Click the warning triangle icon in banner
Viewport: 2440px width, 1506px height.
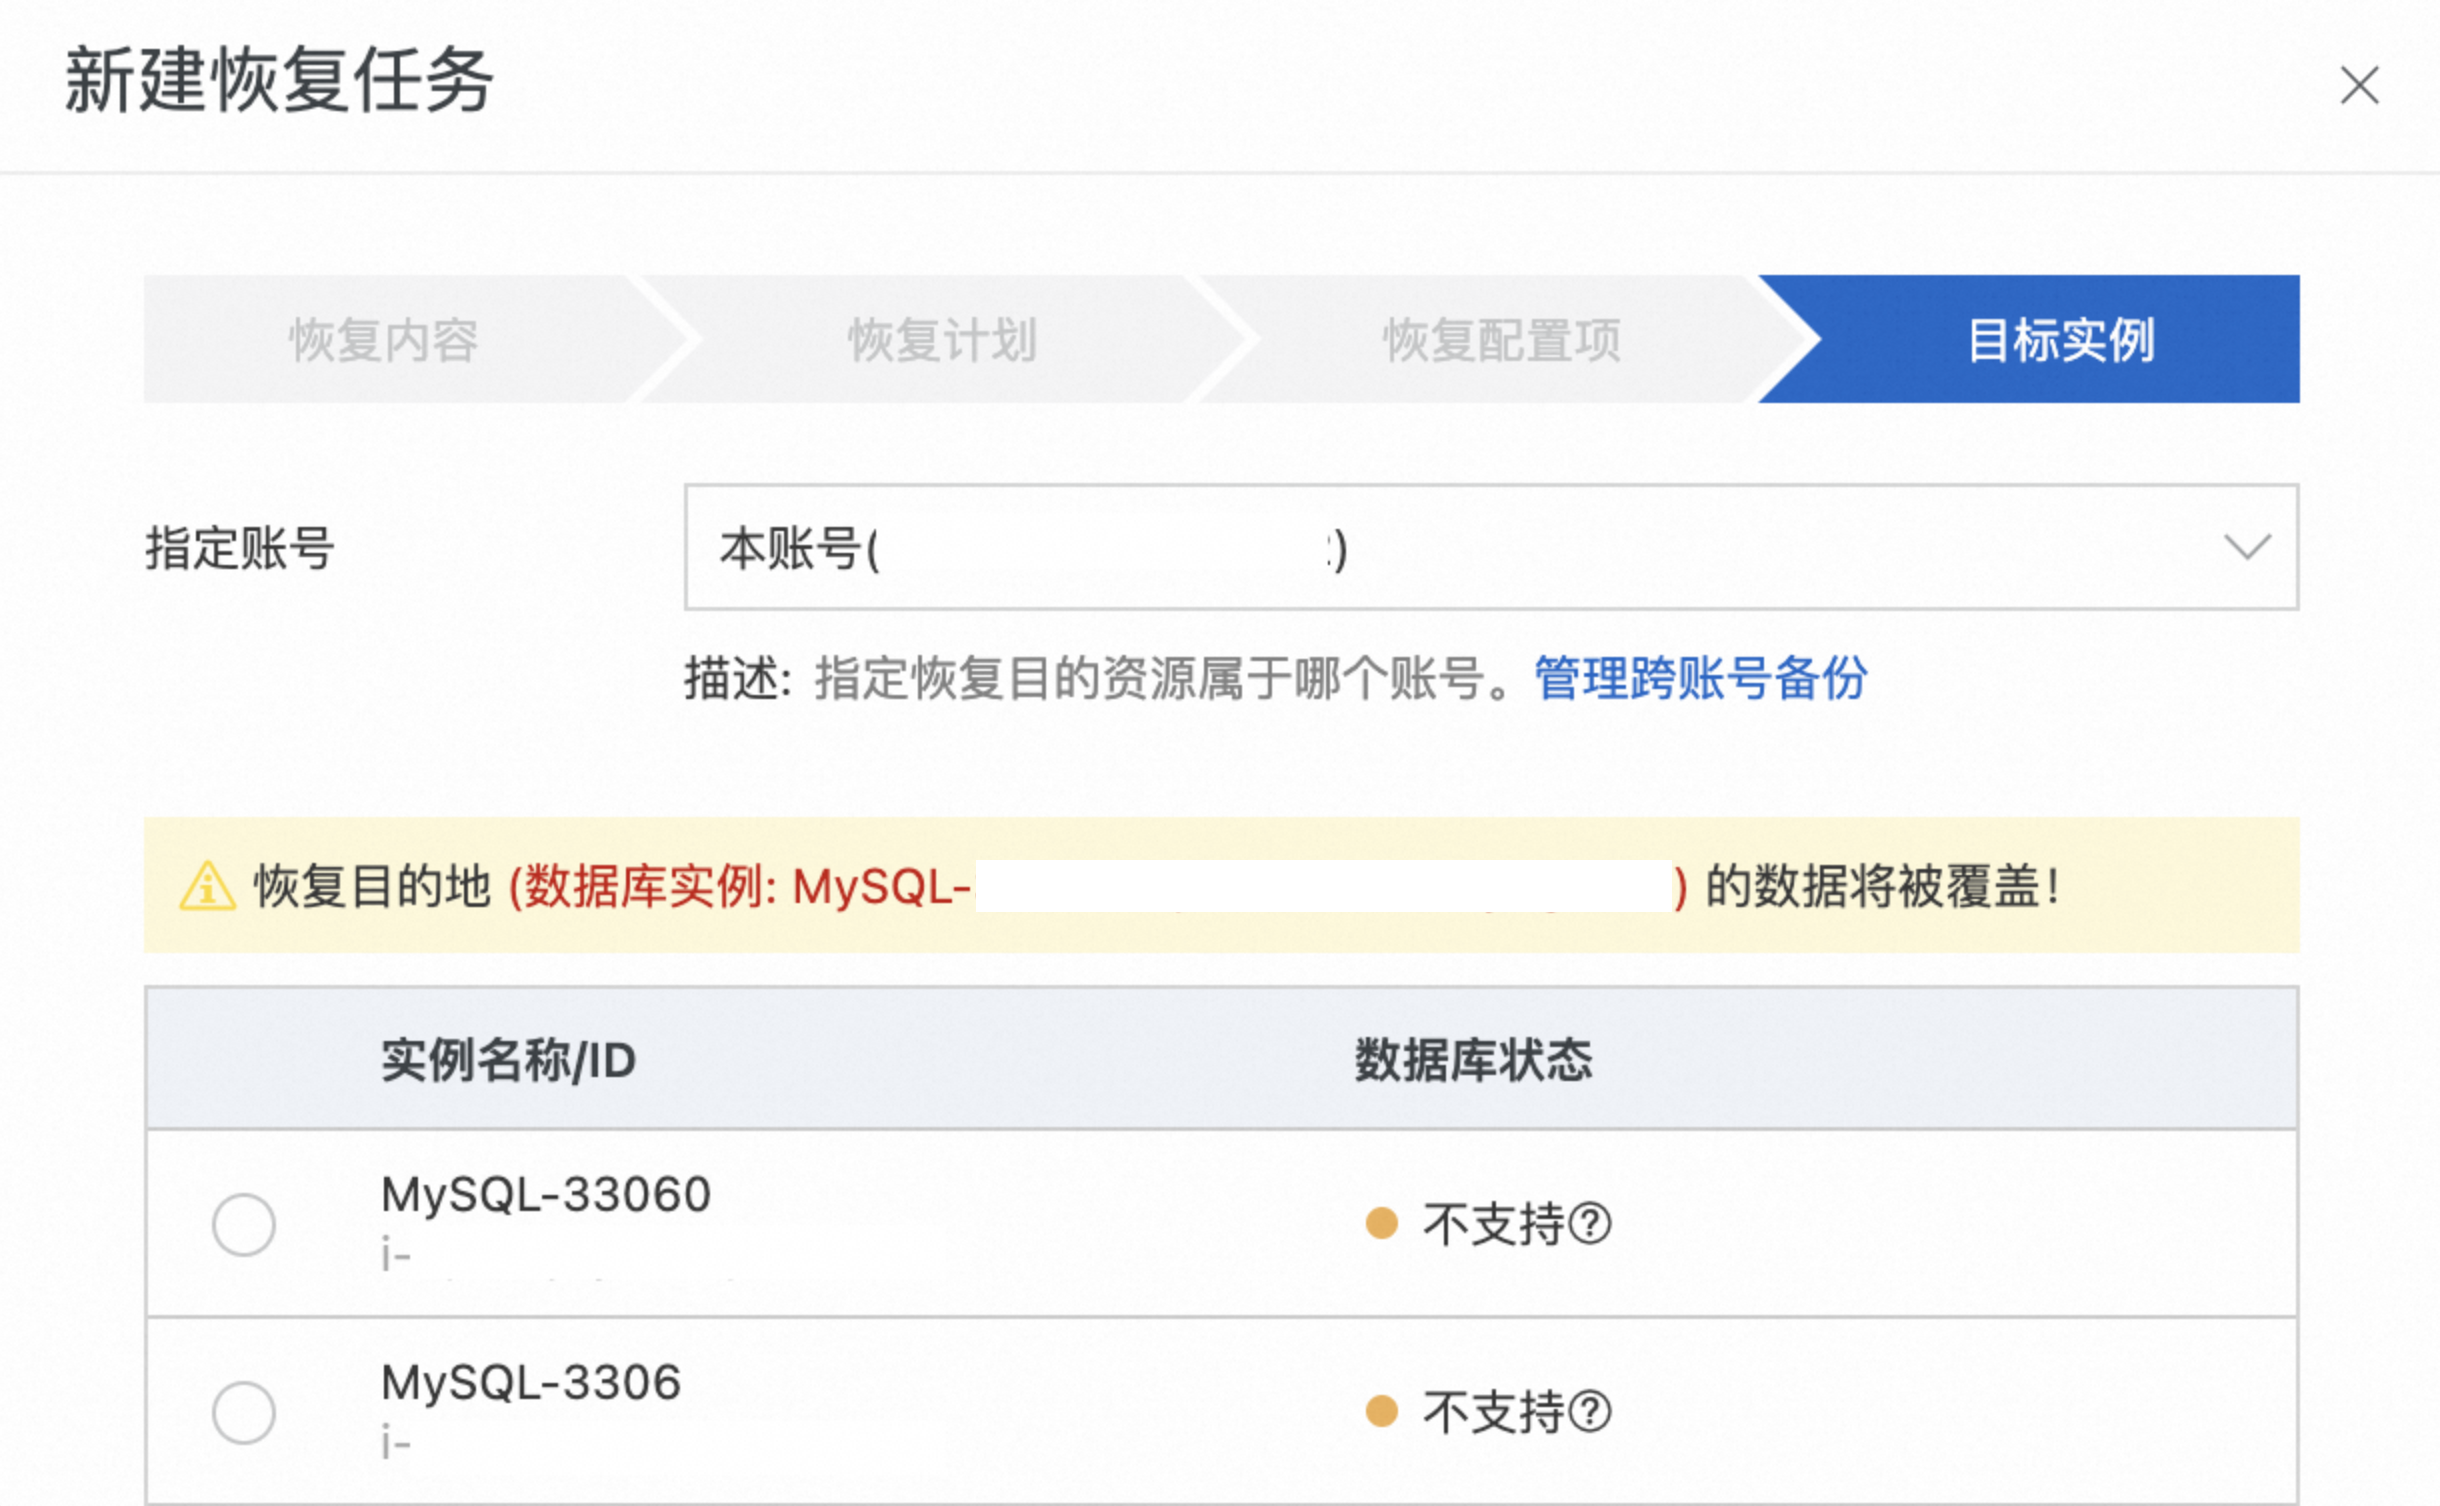[x=207, y=886]
